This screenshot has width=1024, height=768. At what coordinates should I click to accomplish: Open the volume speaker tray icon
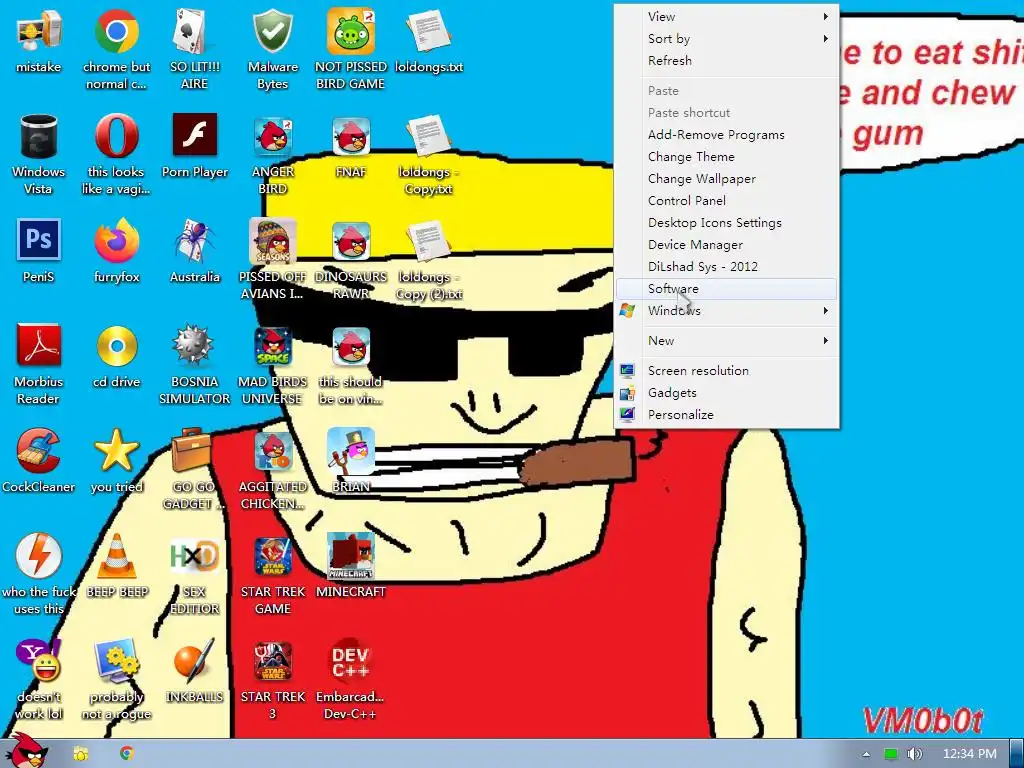pyautogui.click(x=914, y=754)
